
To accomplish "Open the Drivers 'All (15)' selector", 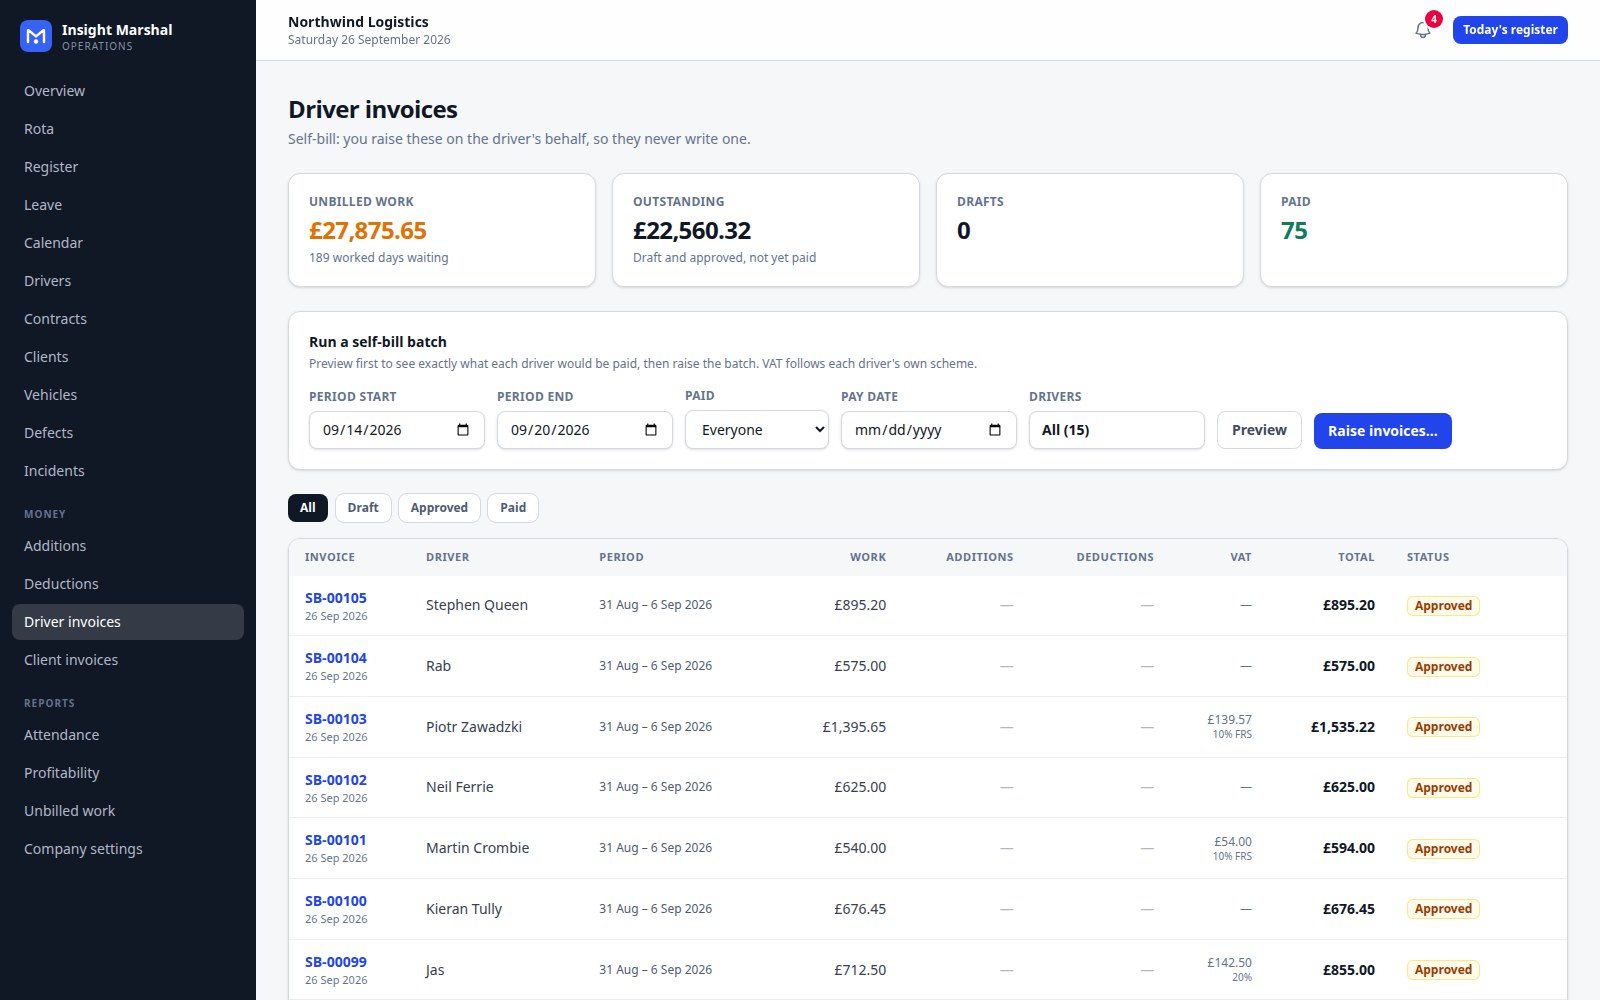I will tap(1116, 430).
